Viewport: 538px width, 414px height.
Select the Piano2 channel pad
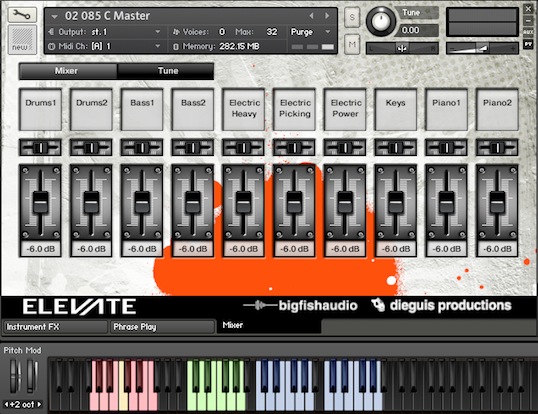point(497,109)
